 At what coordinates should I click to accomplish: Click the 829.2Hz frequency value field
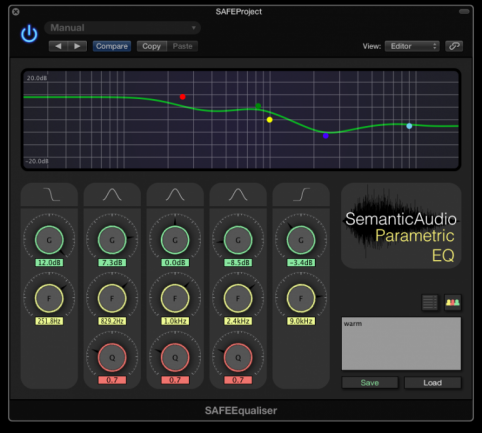pyautogui.click(x=112, y=321)
